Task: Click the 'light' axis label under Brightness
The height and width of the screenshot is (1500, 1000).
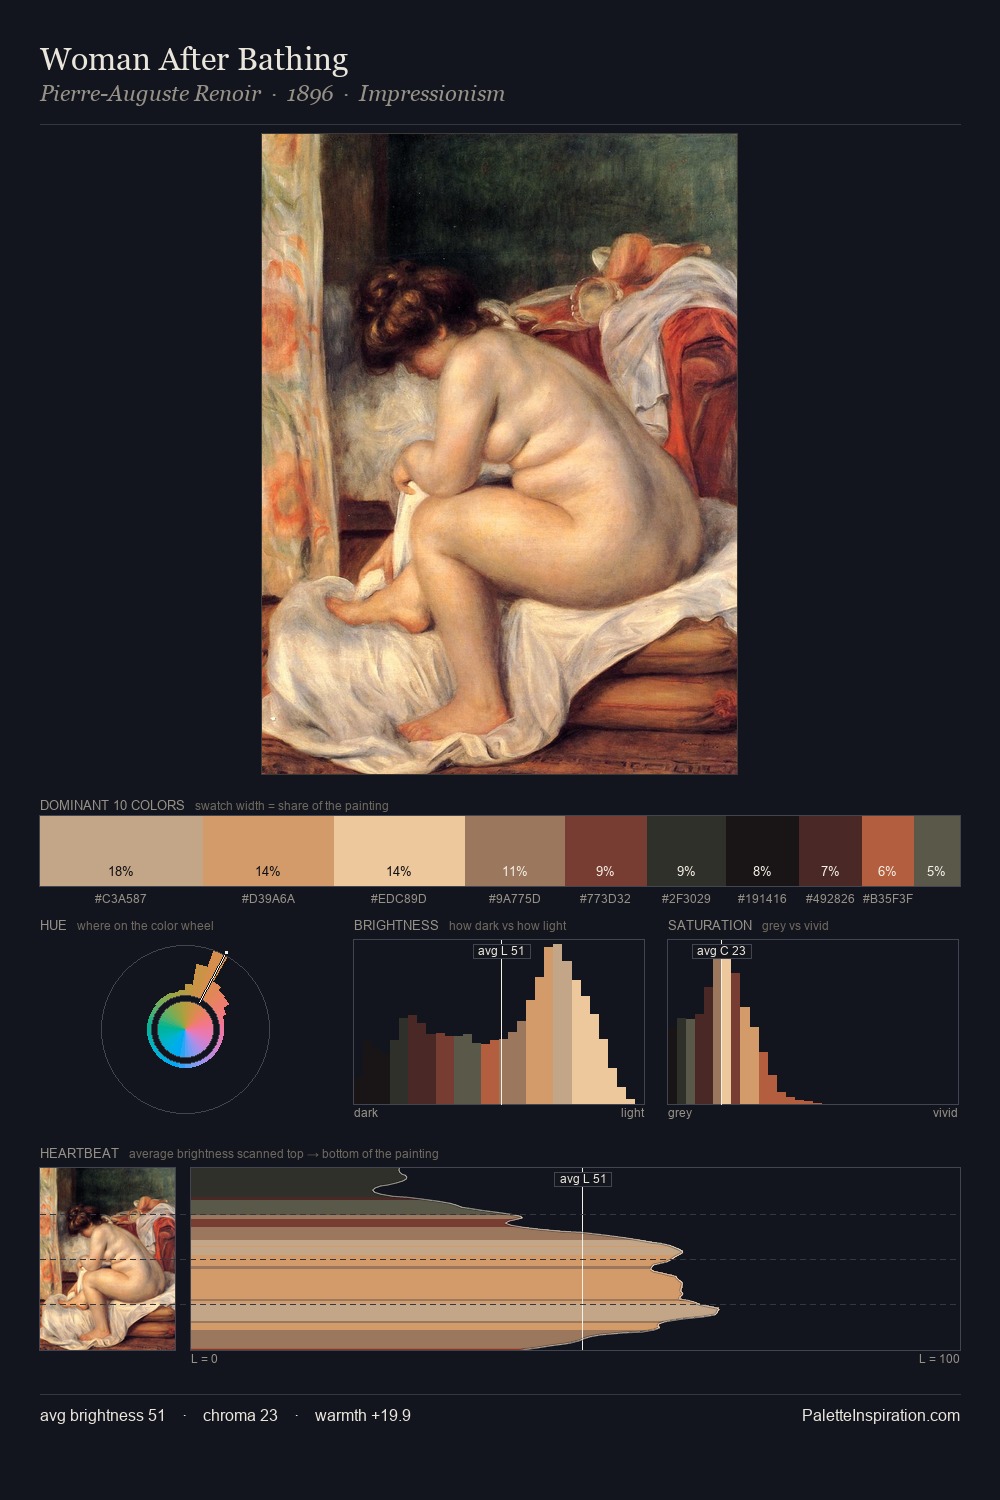Action: tap(633, 1112)
